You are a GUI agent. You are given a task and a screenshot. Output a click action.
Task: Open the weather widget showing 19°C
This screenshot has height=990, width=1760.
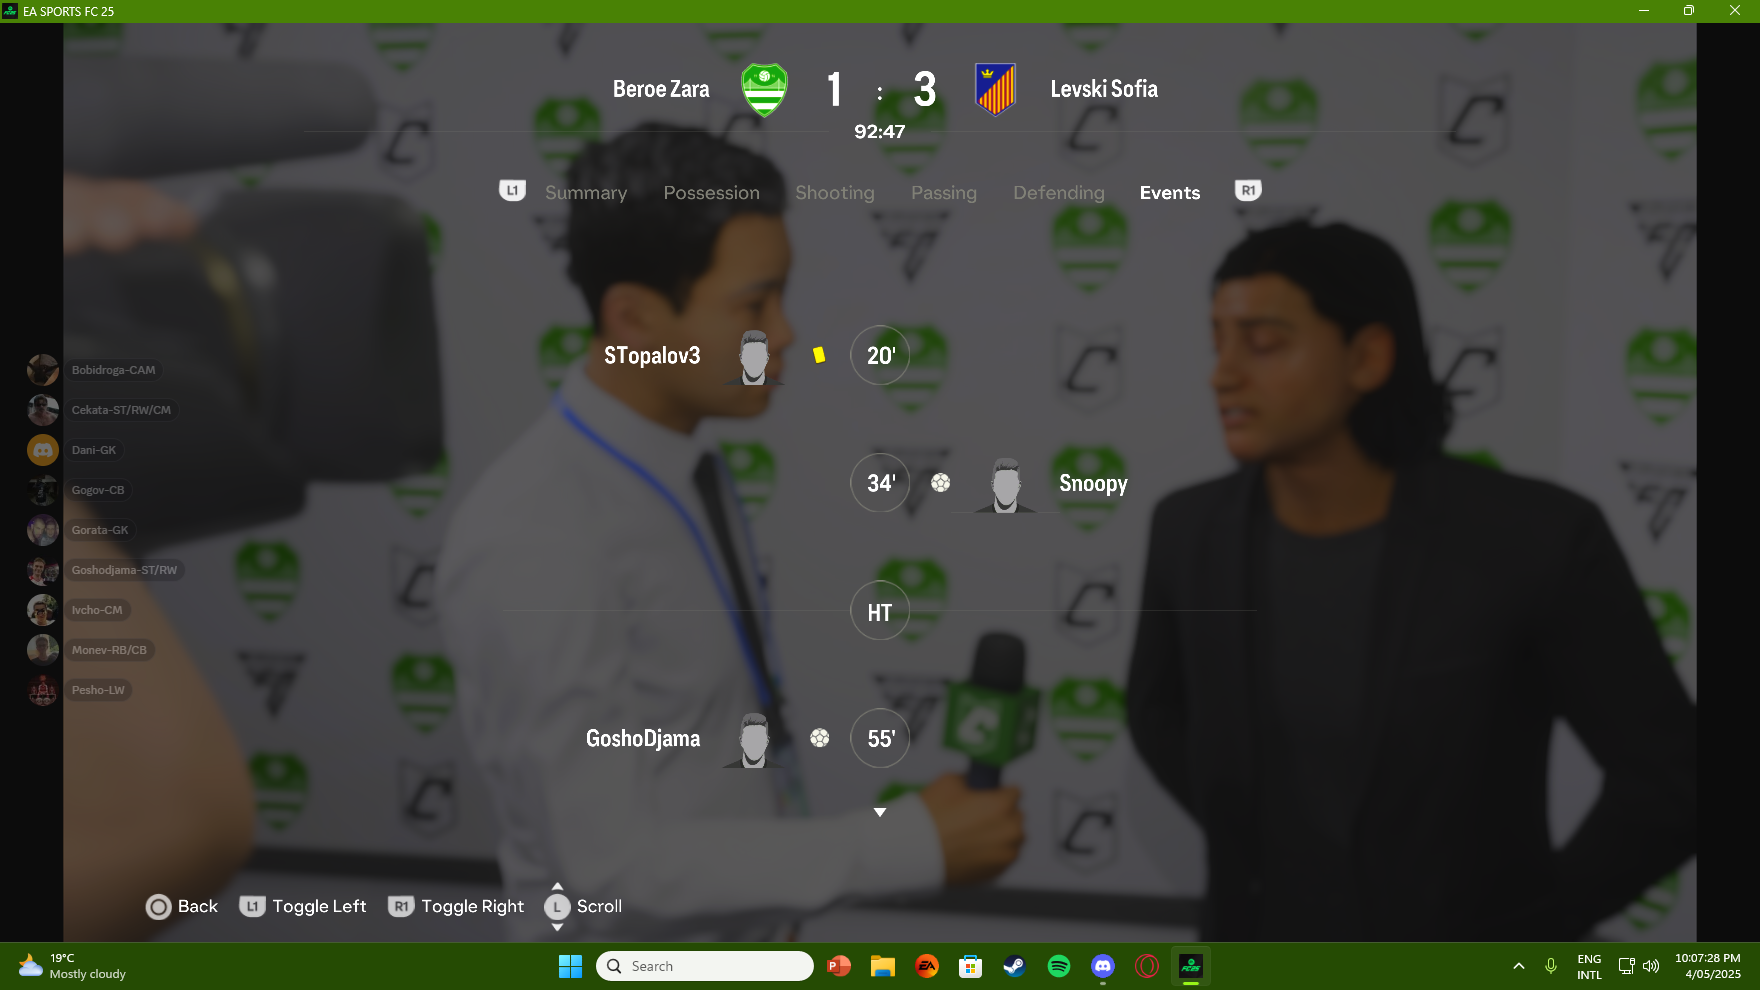[72, 966]
